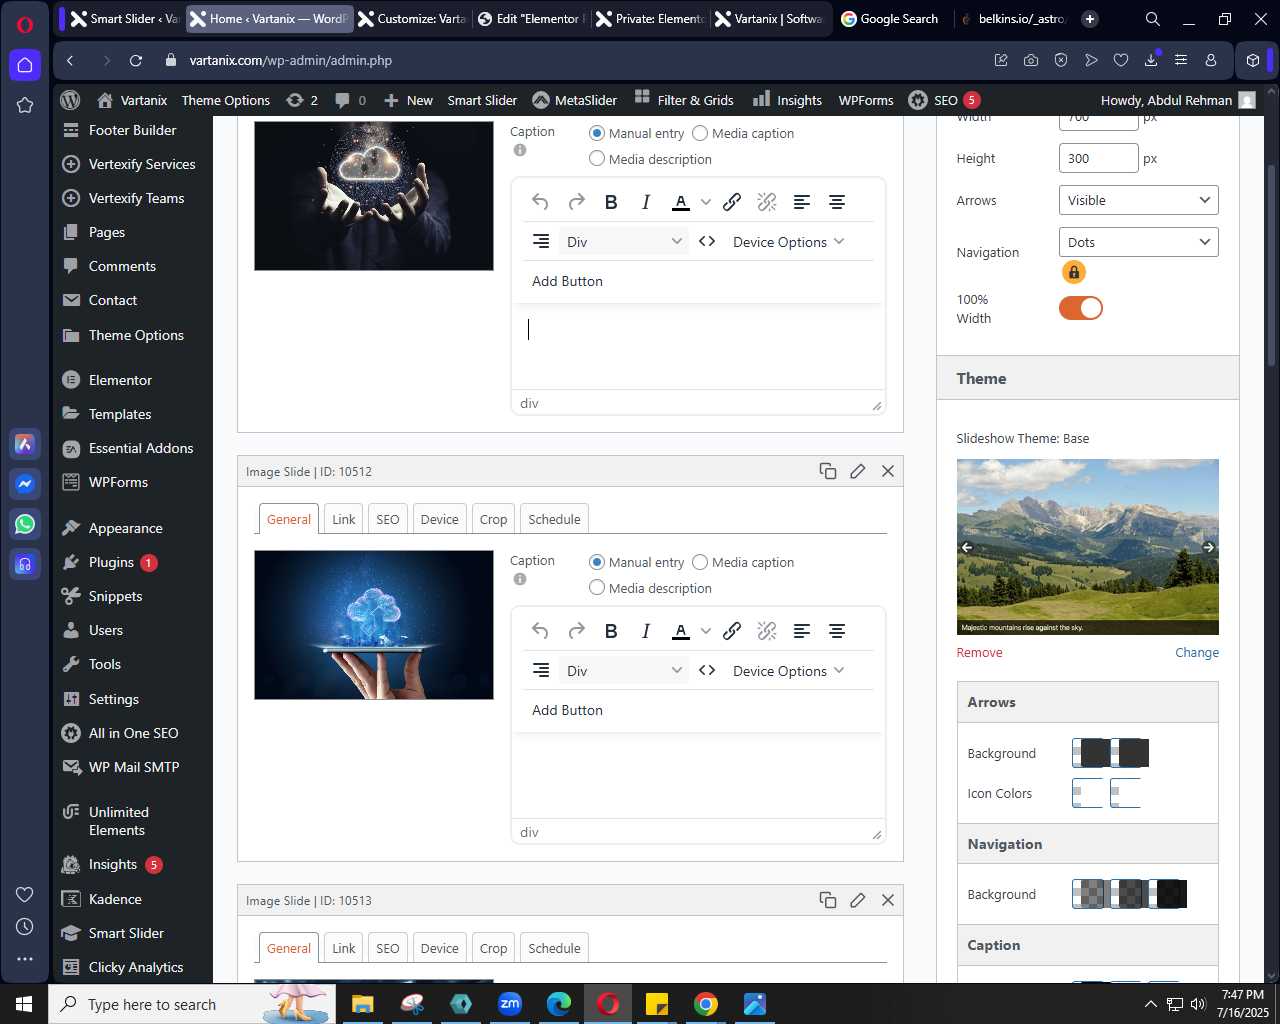Open MetaSlider in admin bar

(574, 100)
